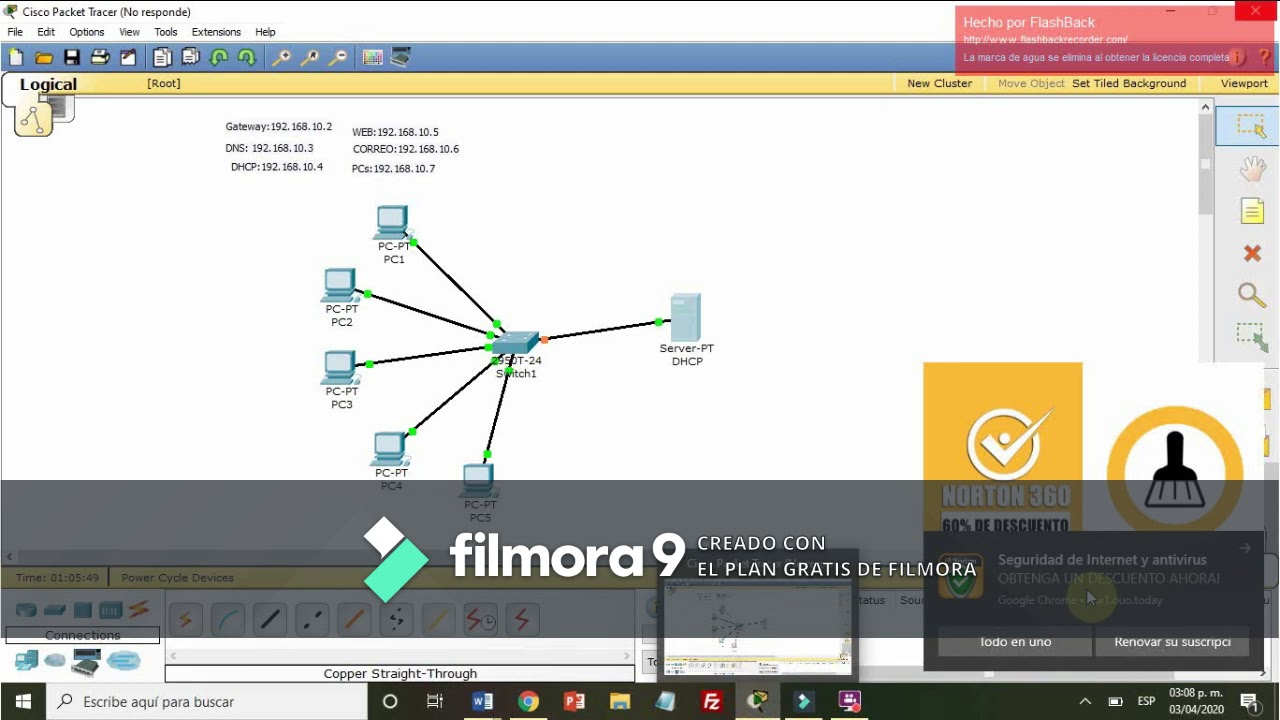This screenshot has width=1280, height=720.
Task: Click the Gateway:192.168.10.2 note text
Action: pyautogui.click(x=279, y=127)
